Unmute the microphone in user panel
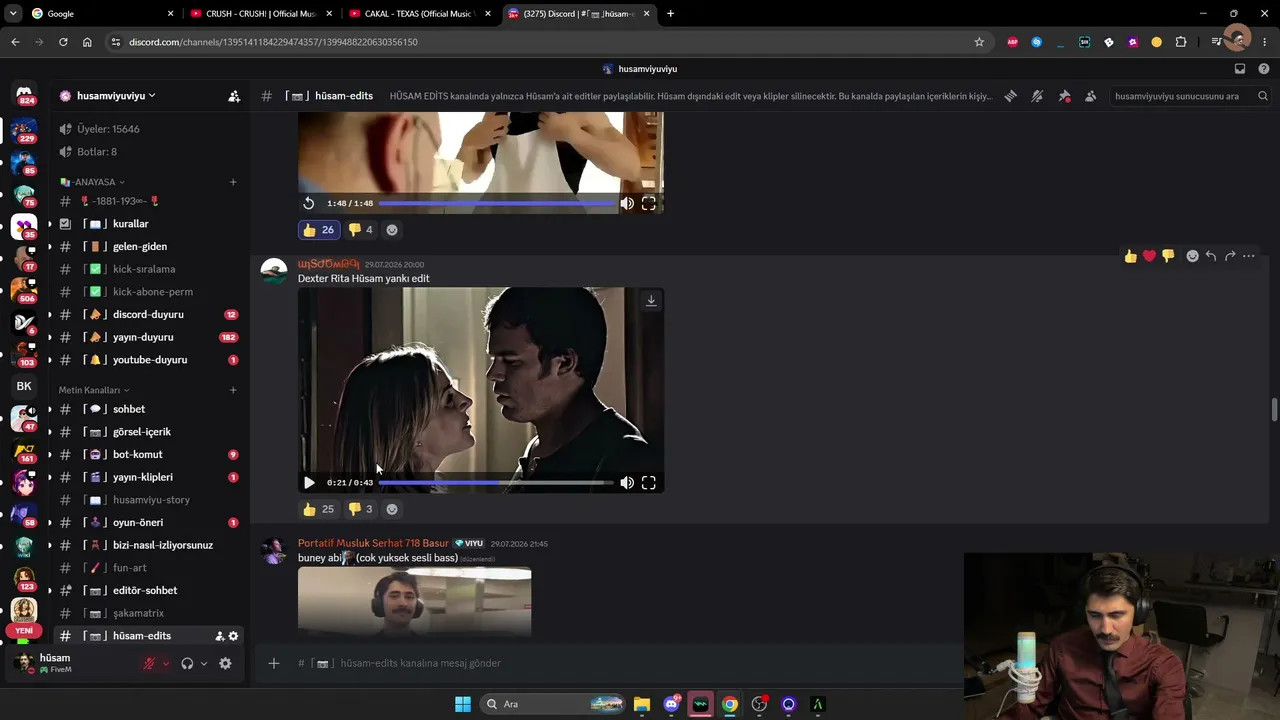The width and height of the screenshot is (1280, 720). coord(149,663)
